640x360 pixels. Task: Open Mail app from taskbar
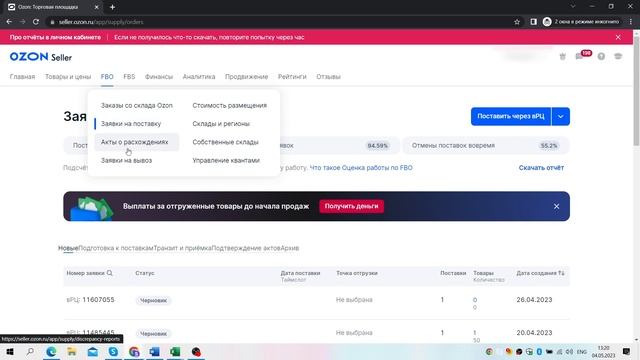coord(93,351)
